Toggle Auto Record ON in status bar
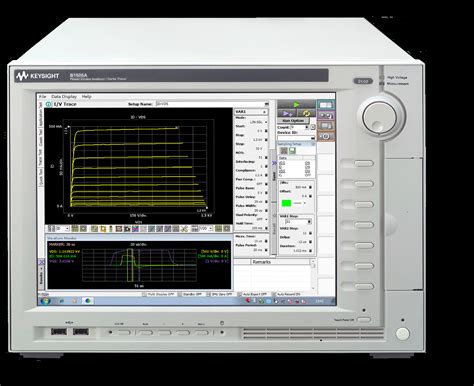 (x=286, y=294)
